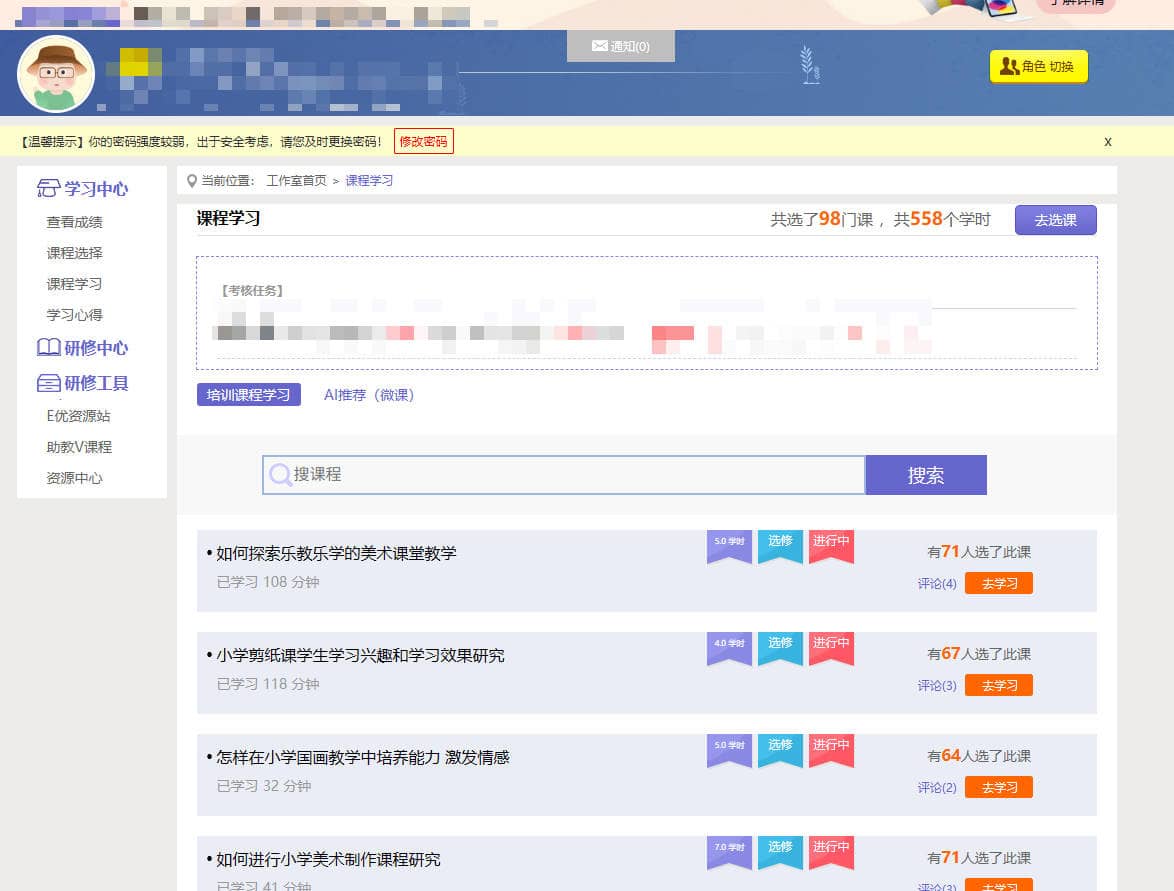The height and width of the screenshot is (891, 1174).
Task: Click the 5.0学时 badge on first course
Action: click(x=729, y=544)
